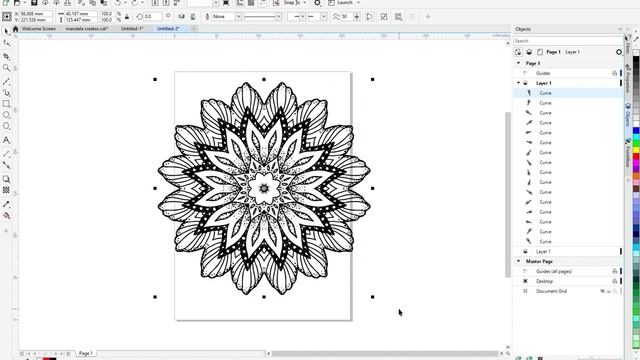This screenshot has height=360, width=640.
Task: Pick the blue color swatch in palette
Action: point(636,131)
